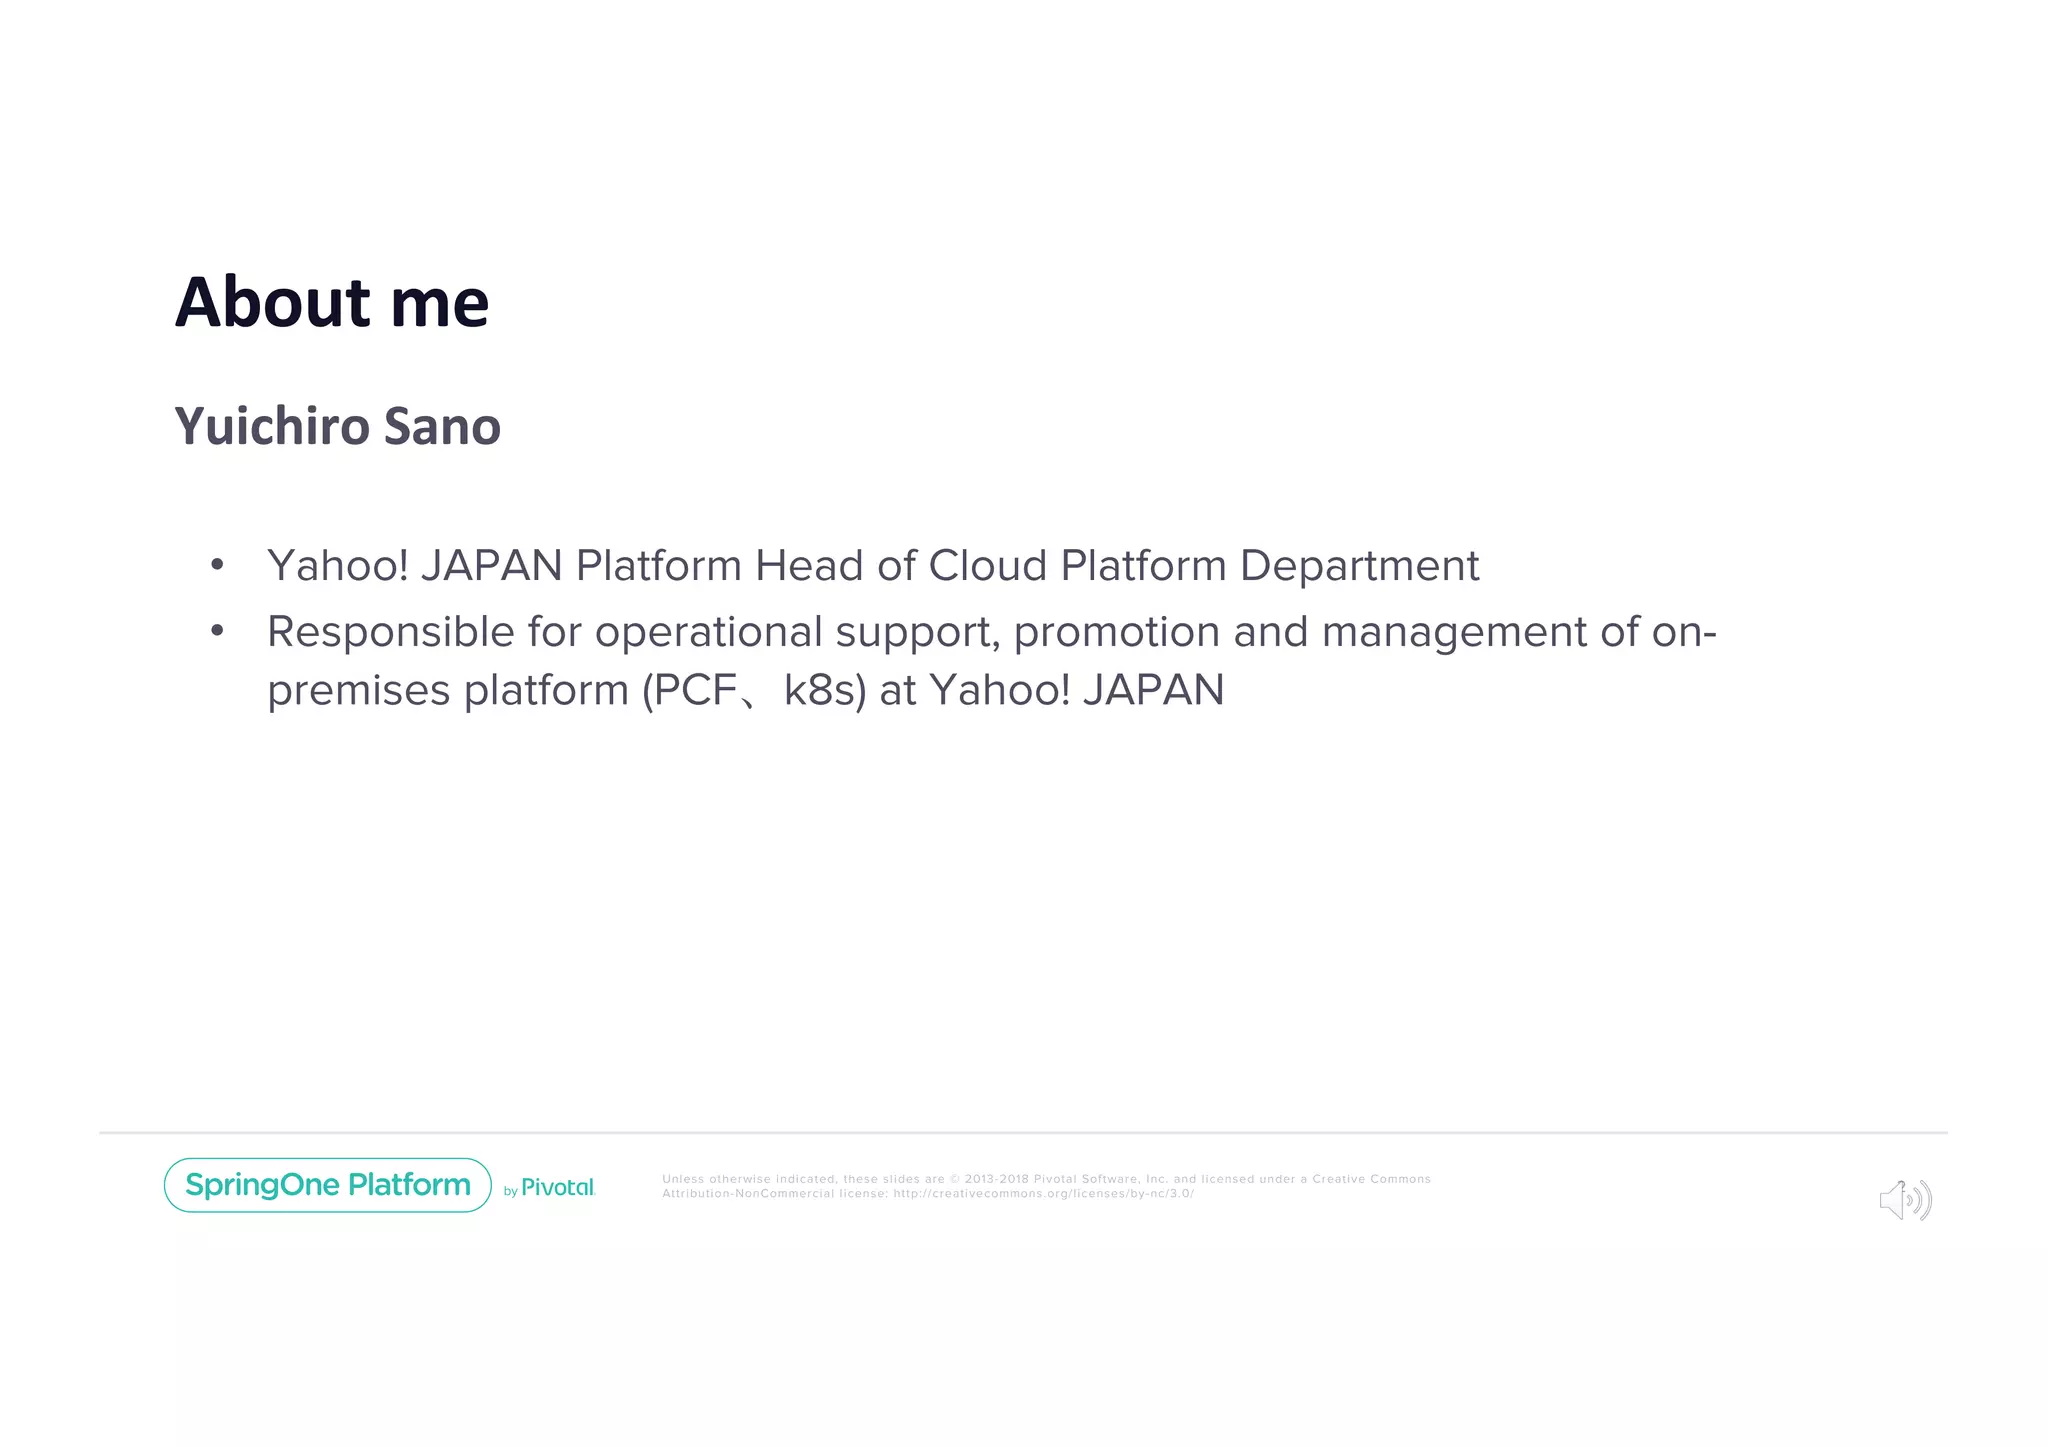Select the name 'Yuichiro Sano'
The width and height of the screenshot is (2048, 1447).
tap(338, 426)
